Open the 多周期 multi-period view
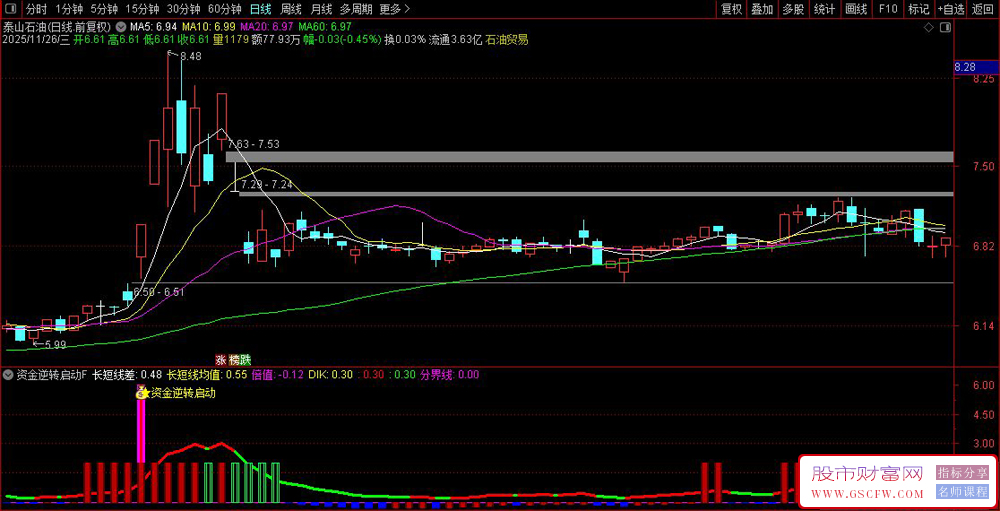Viewport: 1000px width, 511px height. [x=355, y=9]
